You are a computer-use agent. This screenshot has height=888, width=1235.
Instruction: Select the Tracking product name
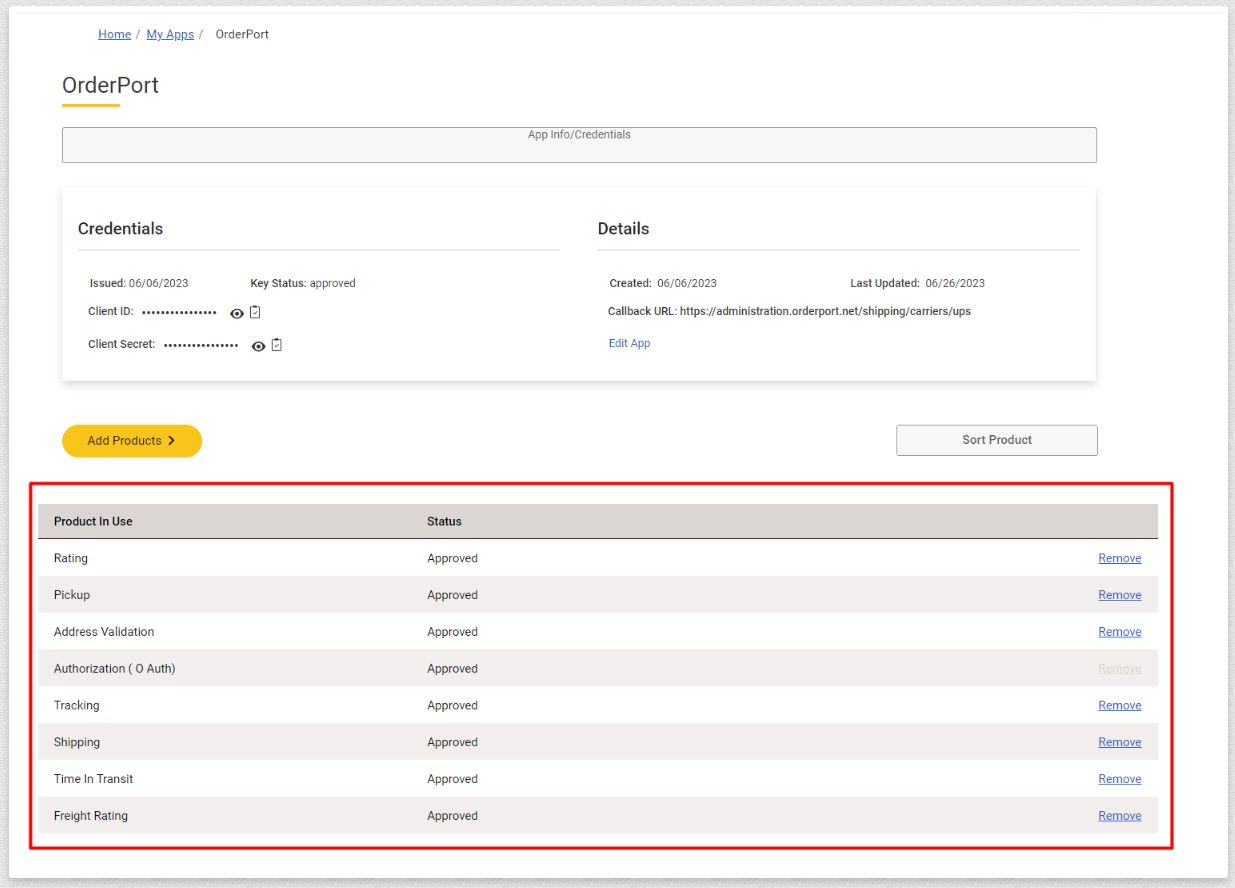pos(77,705)
